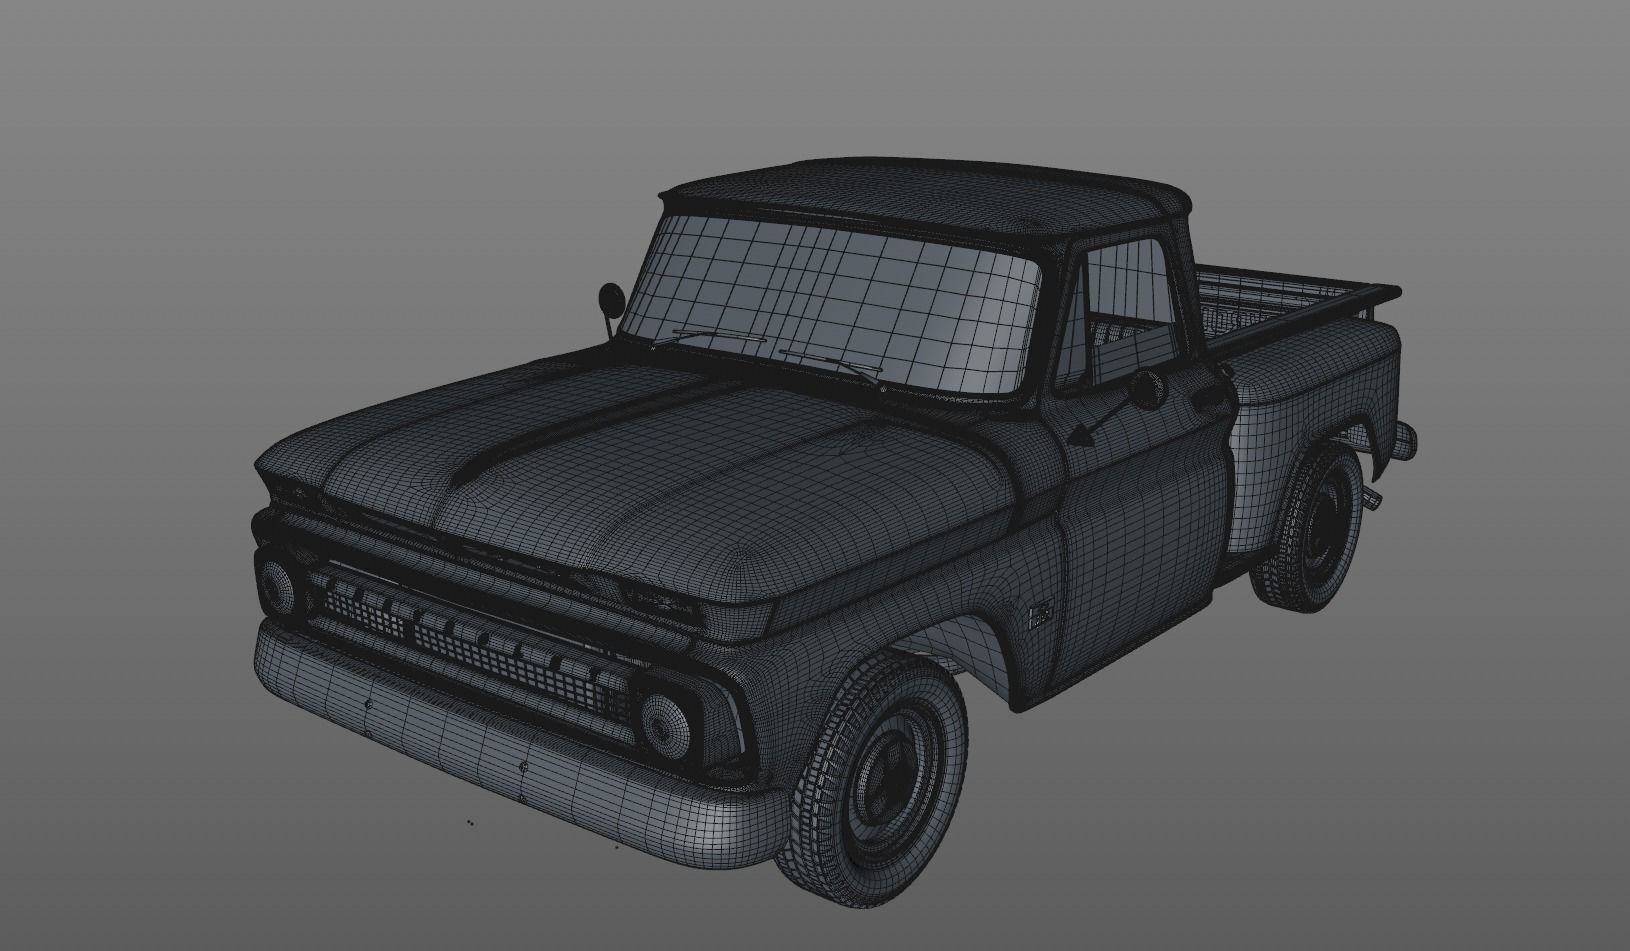The height and width of the screenshot is (951, 1630).
Task: Select the round mirror on the far fender
Action: point(610,298)
